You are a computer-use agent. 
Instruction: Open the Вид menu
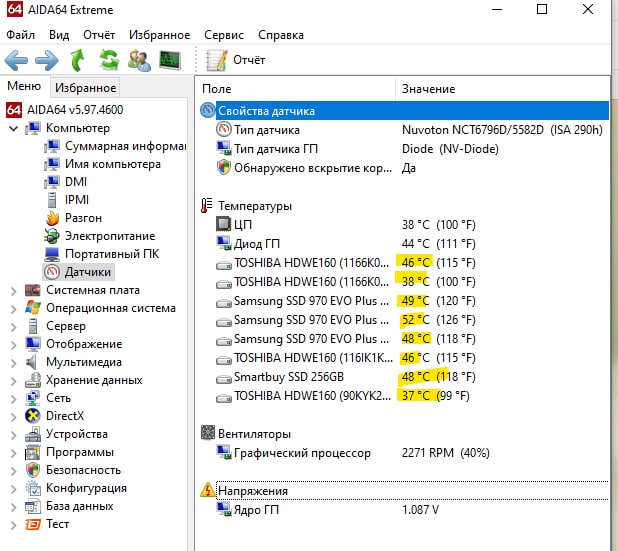pyautogui.click(x=59, y=35)
